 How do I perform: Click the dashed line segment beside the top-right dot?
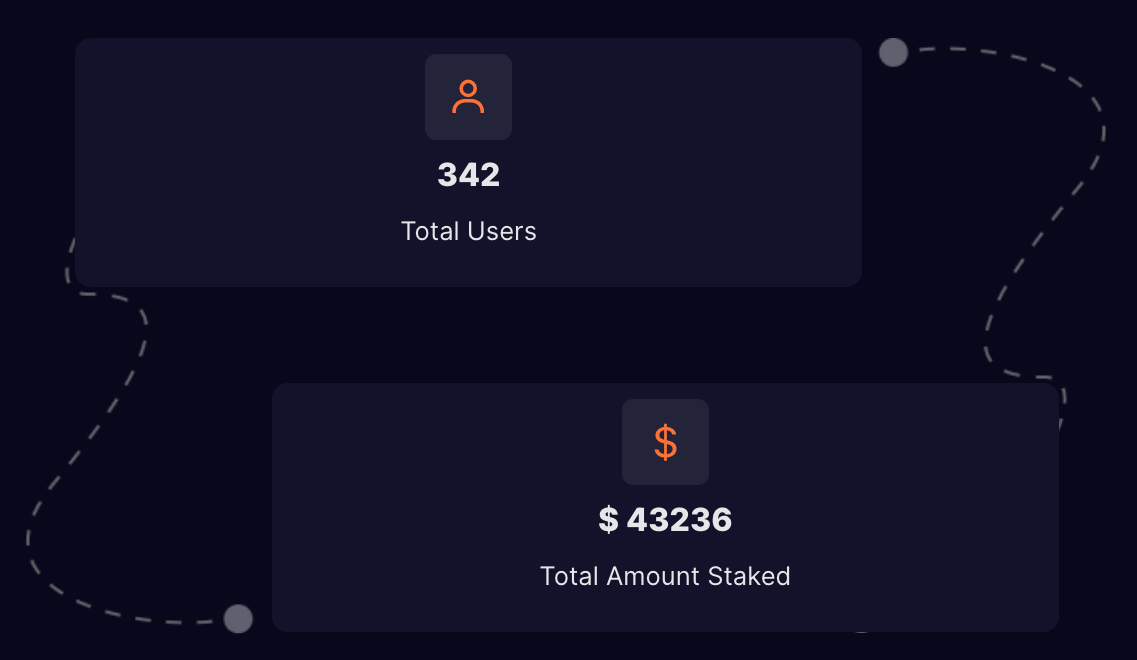pos(931,49)
